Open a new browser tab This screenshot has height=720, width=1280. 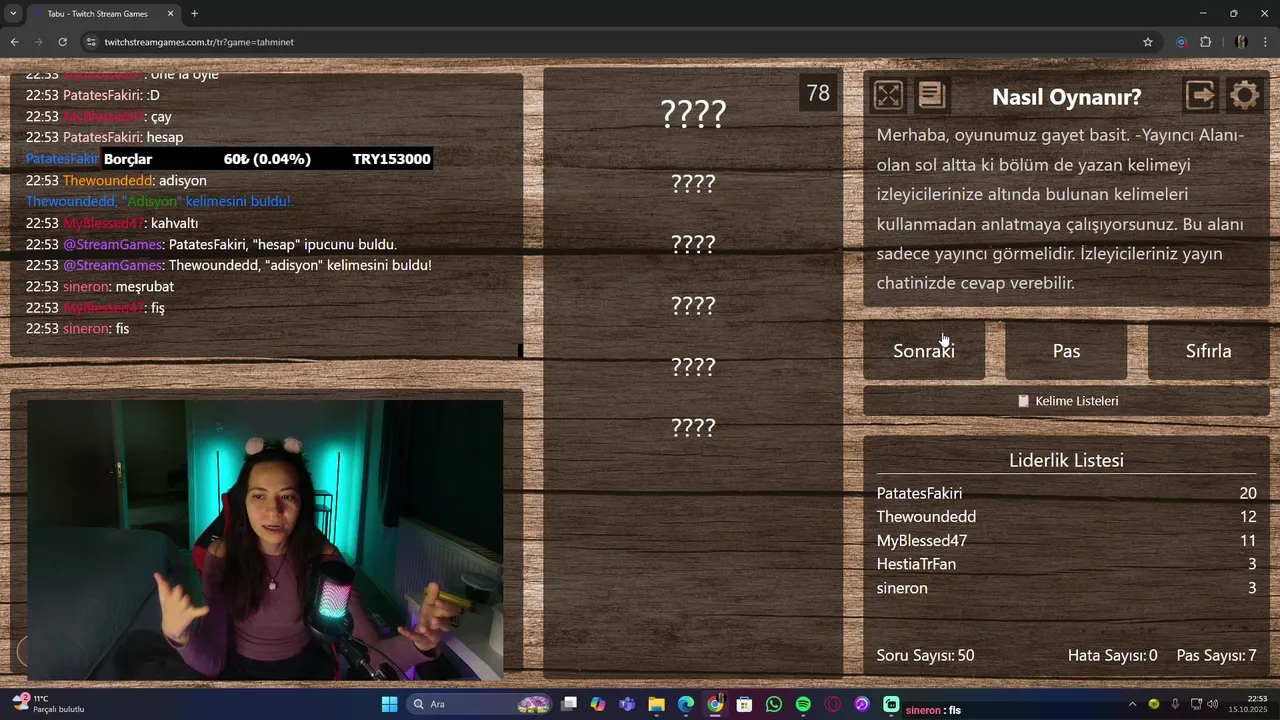(x=194, y=14)
